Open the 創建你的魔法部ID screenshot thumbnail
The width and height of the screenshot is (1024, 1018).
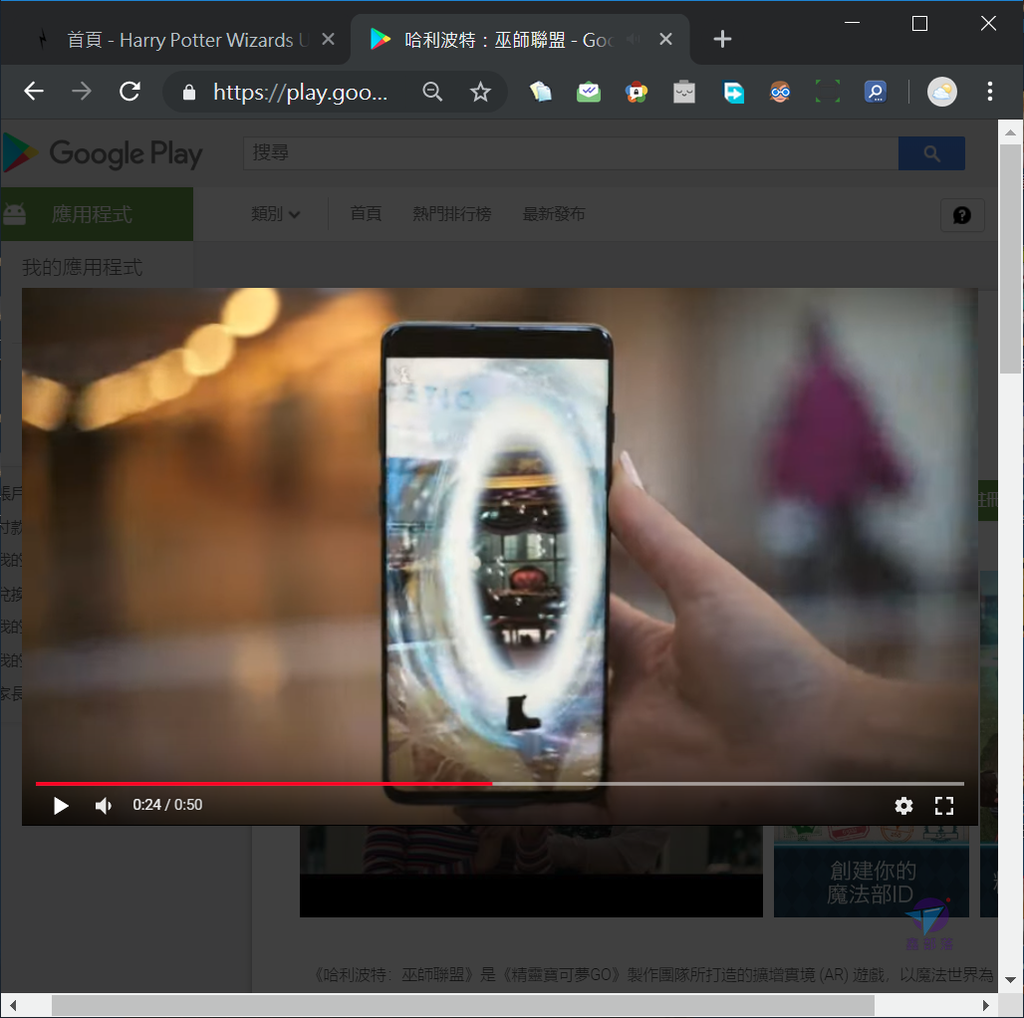(x=871, y=871)
